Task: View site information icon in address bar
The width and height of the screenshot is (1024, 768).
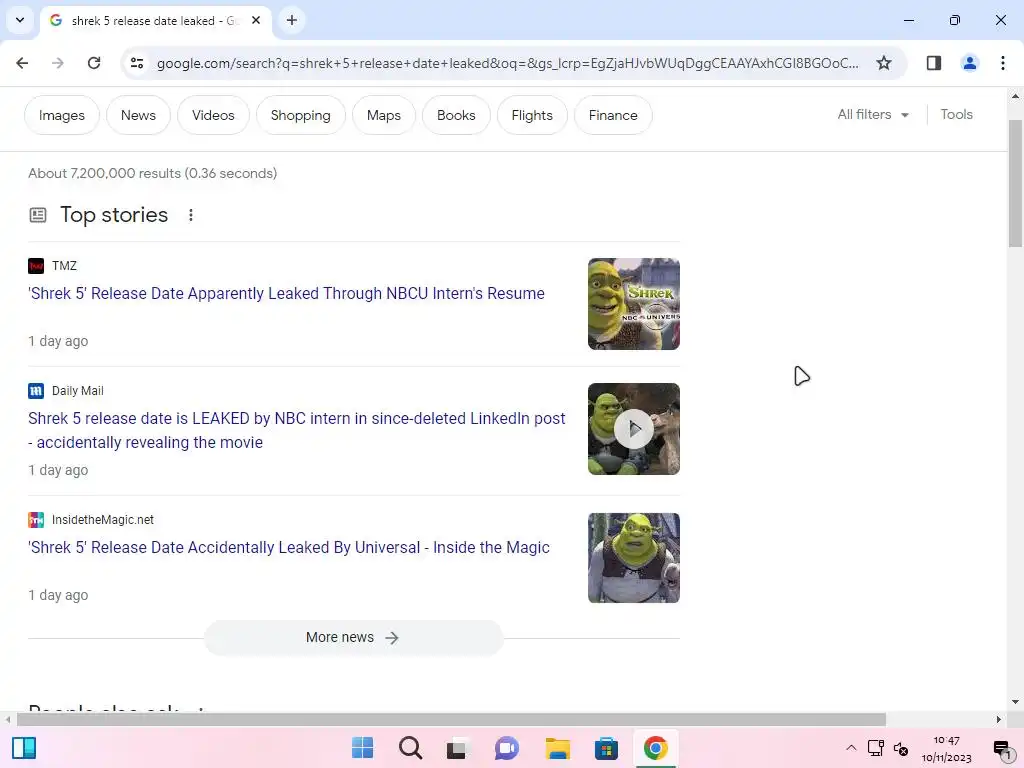Action: [x=137, y=63]
